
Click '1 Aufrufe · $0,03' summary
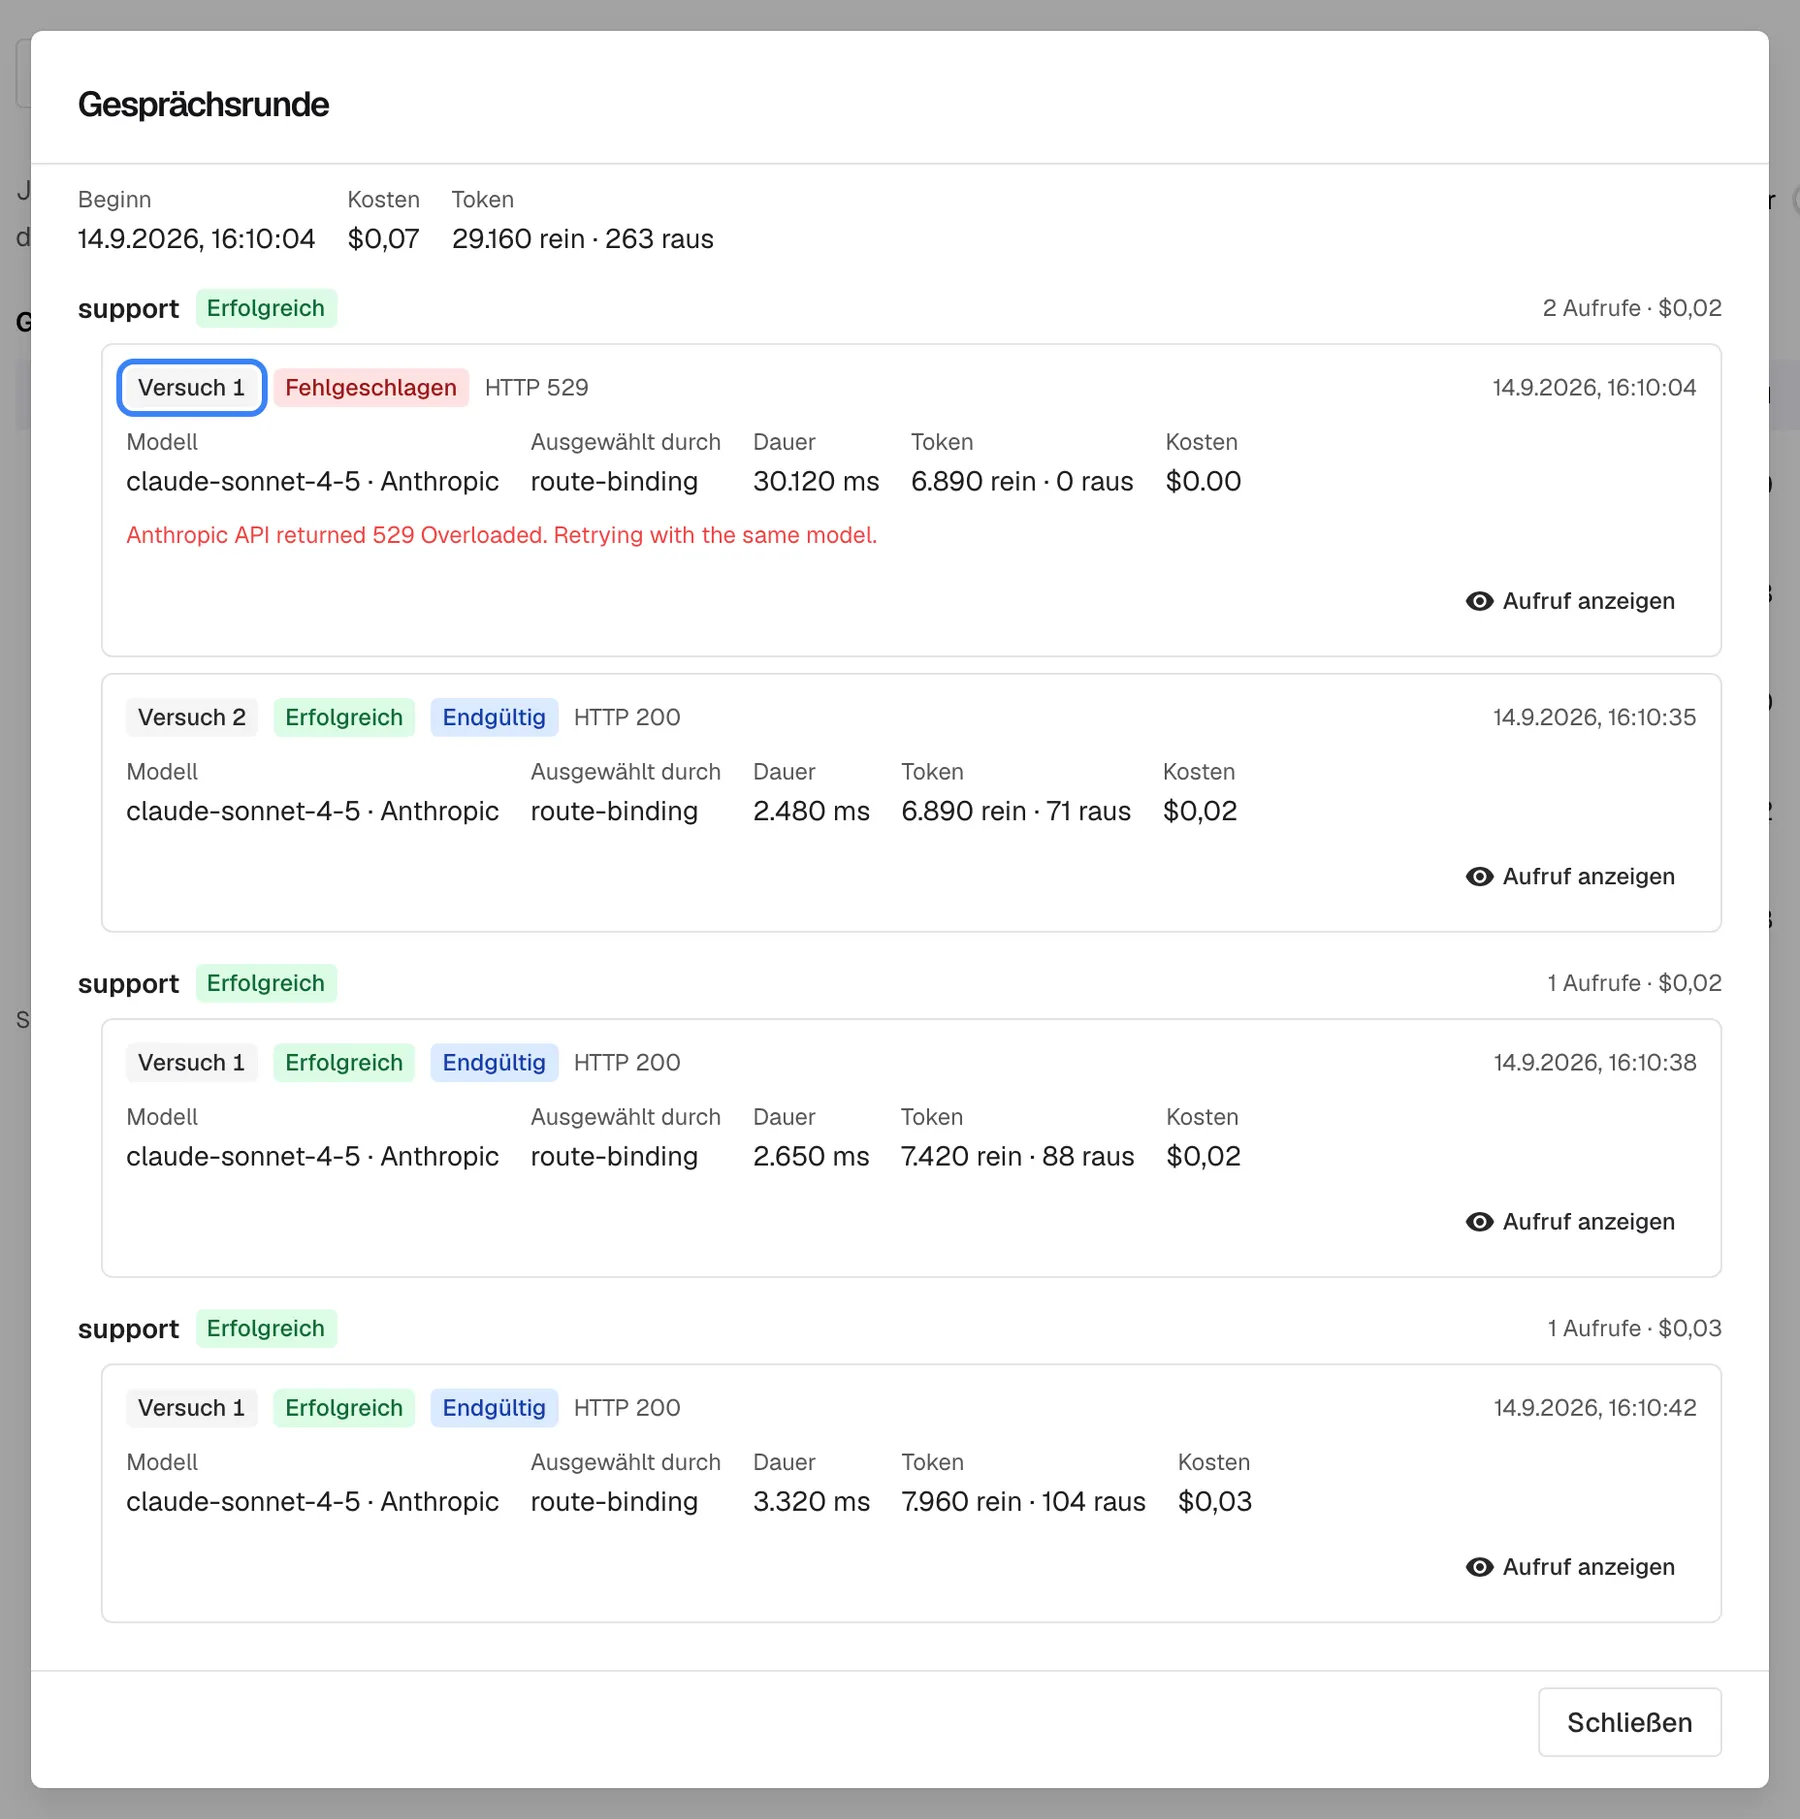(x=1634, y=1328)
